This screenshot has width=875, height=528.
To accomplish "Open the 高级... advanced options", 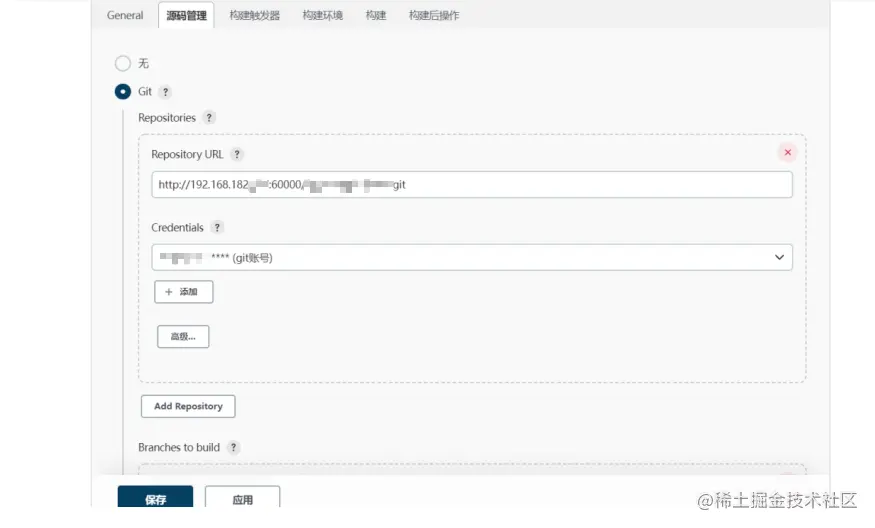I will [x=183, y=337].
